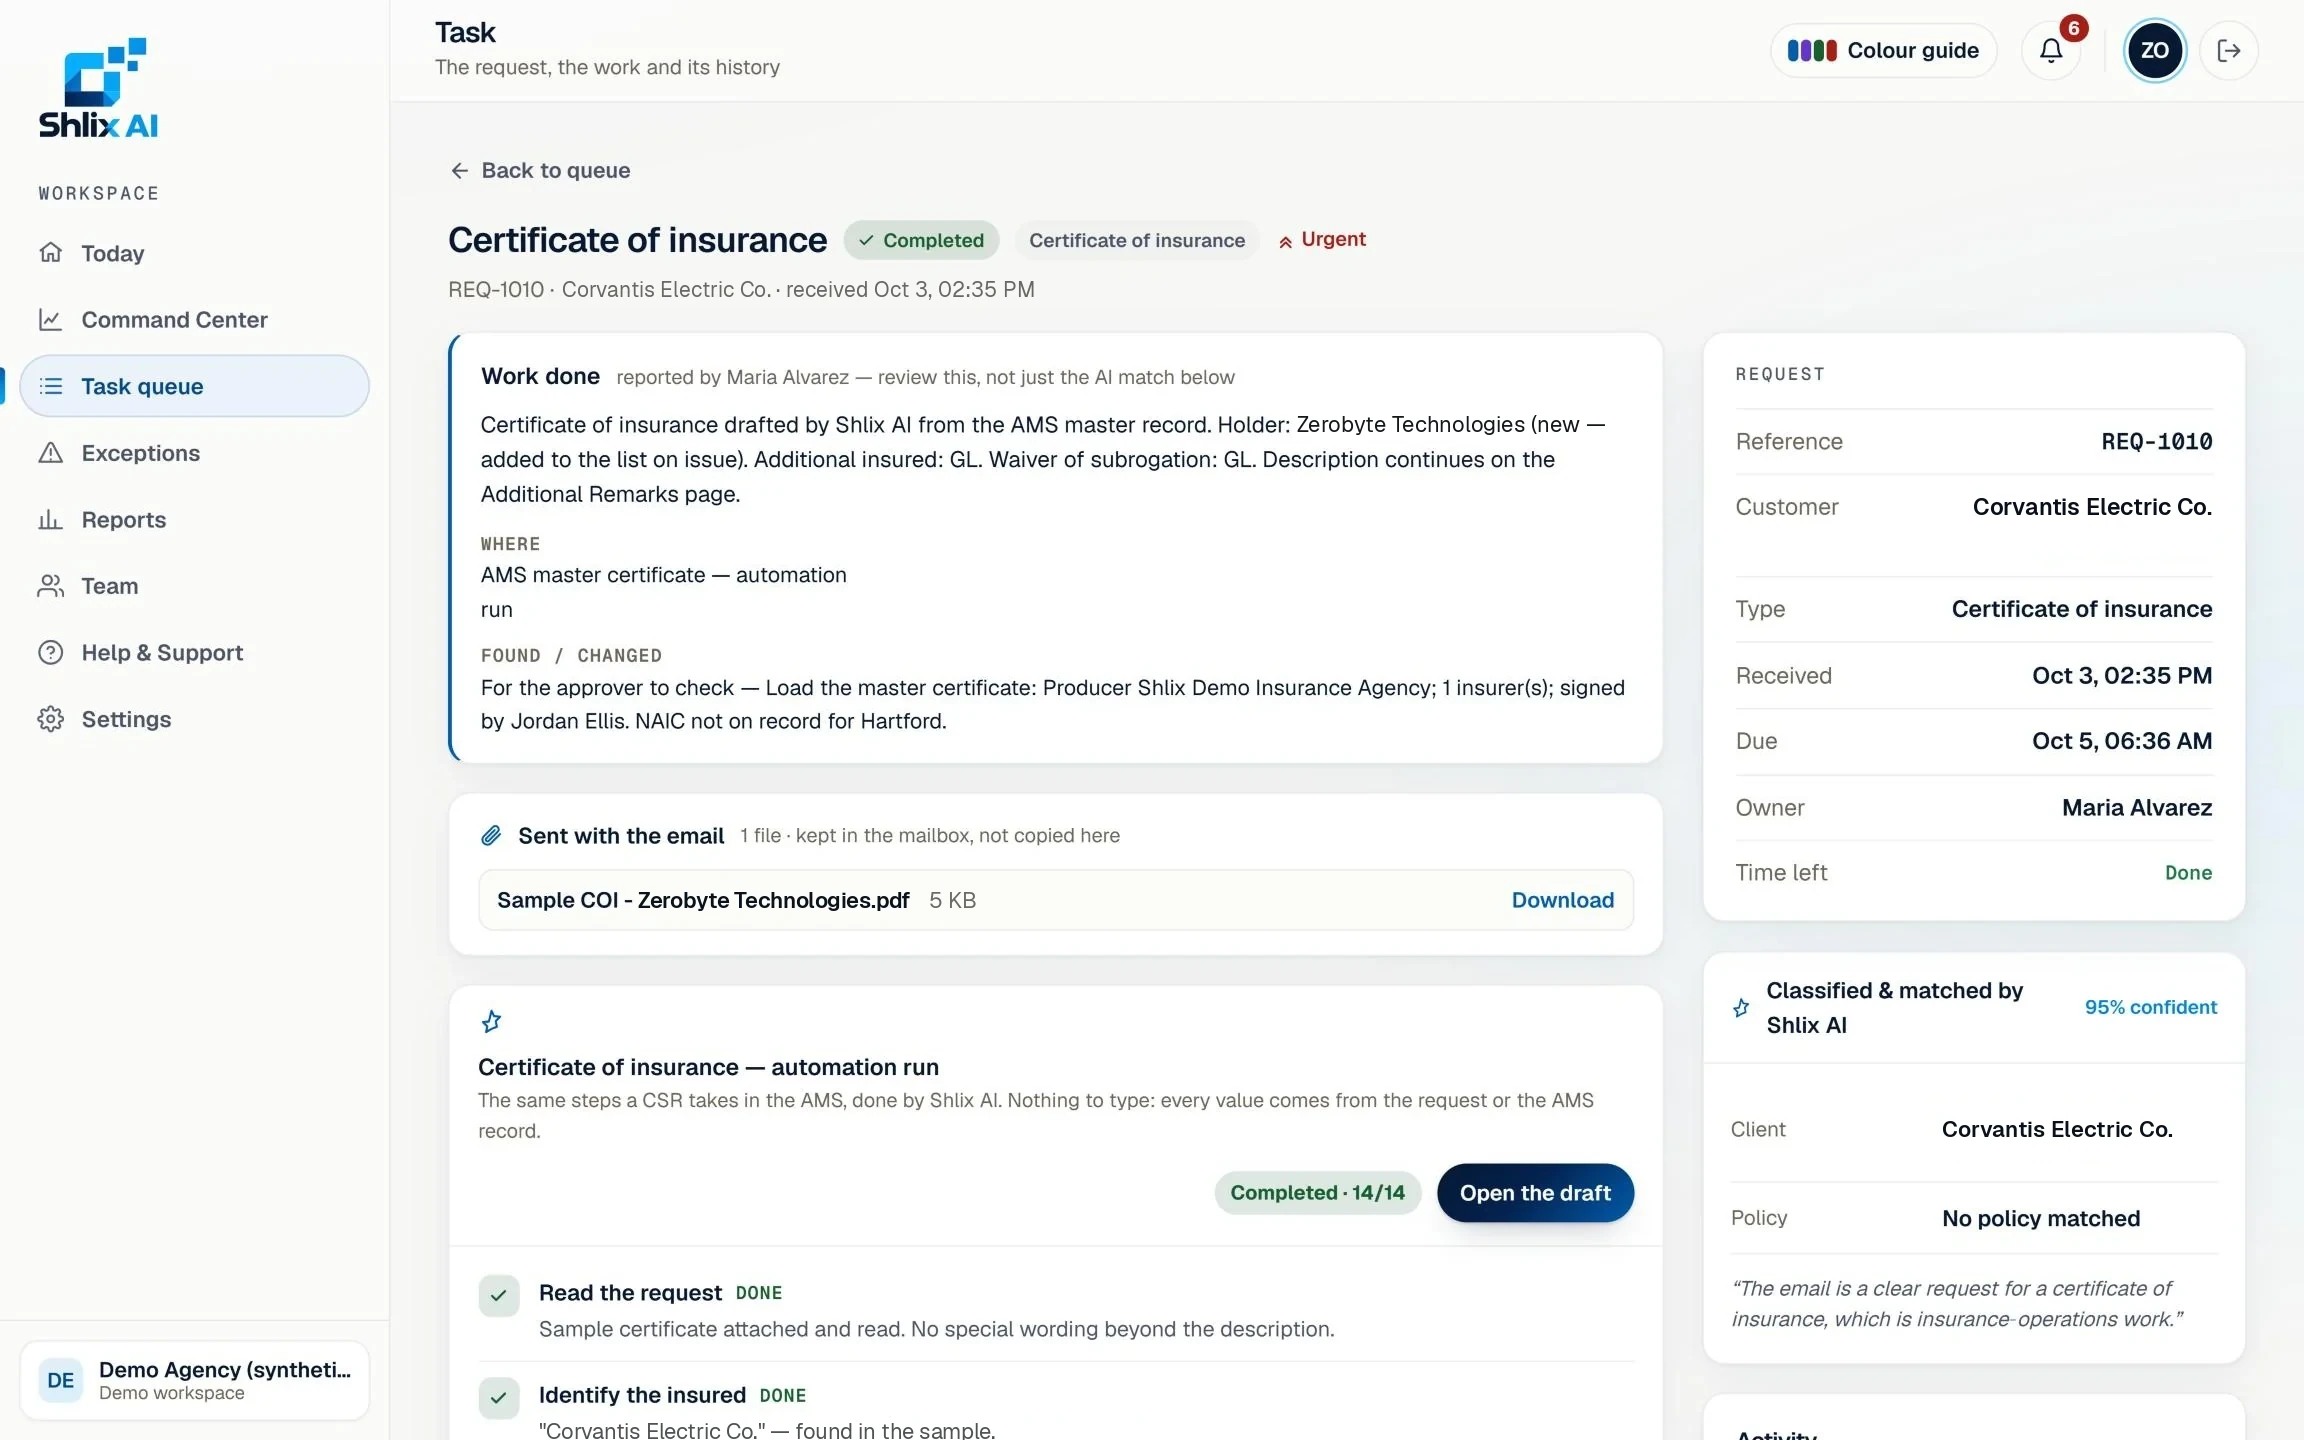Click the Oct 3, 02:35 PM received value
2304x1440 pixels.
coord(2122,676)
